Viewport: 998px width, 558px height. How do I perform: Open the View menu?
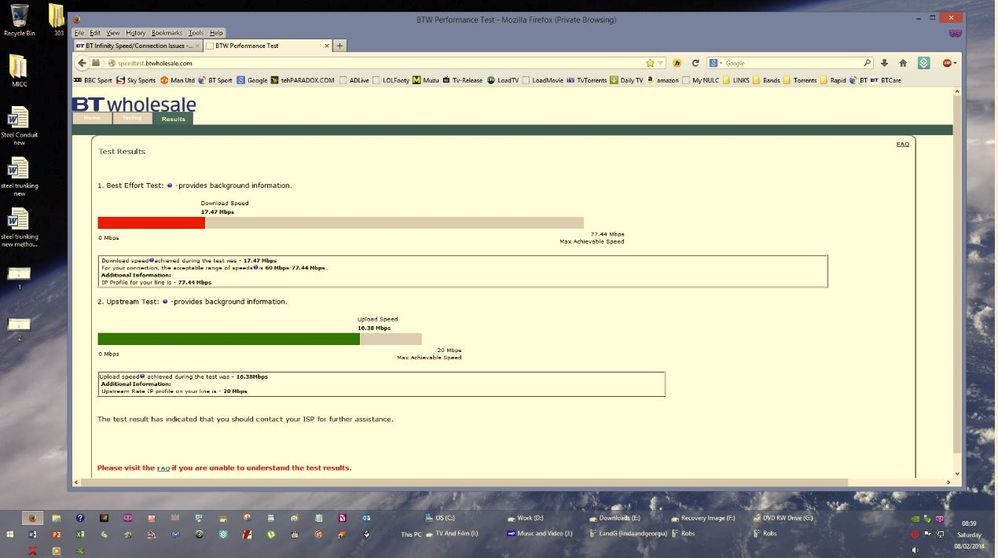point(113,32)
